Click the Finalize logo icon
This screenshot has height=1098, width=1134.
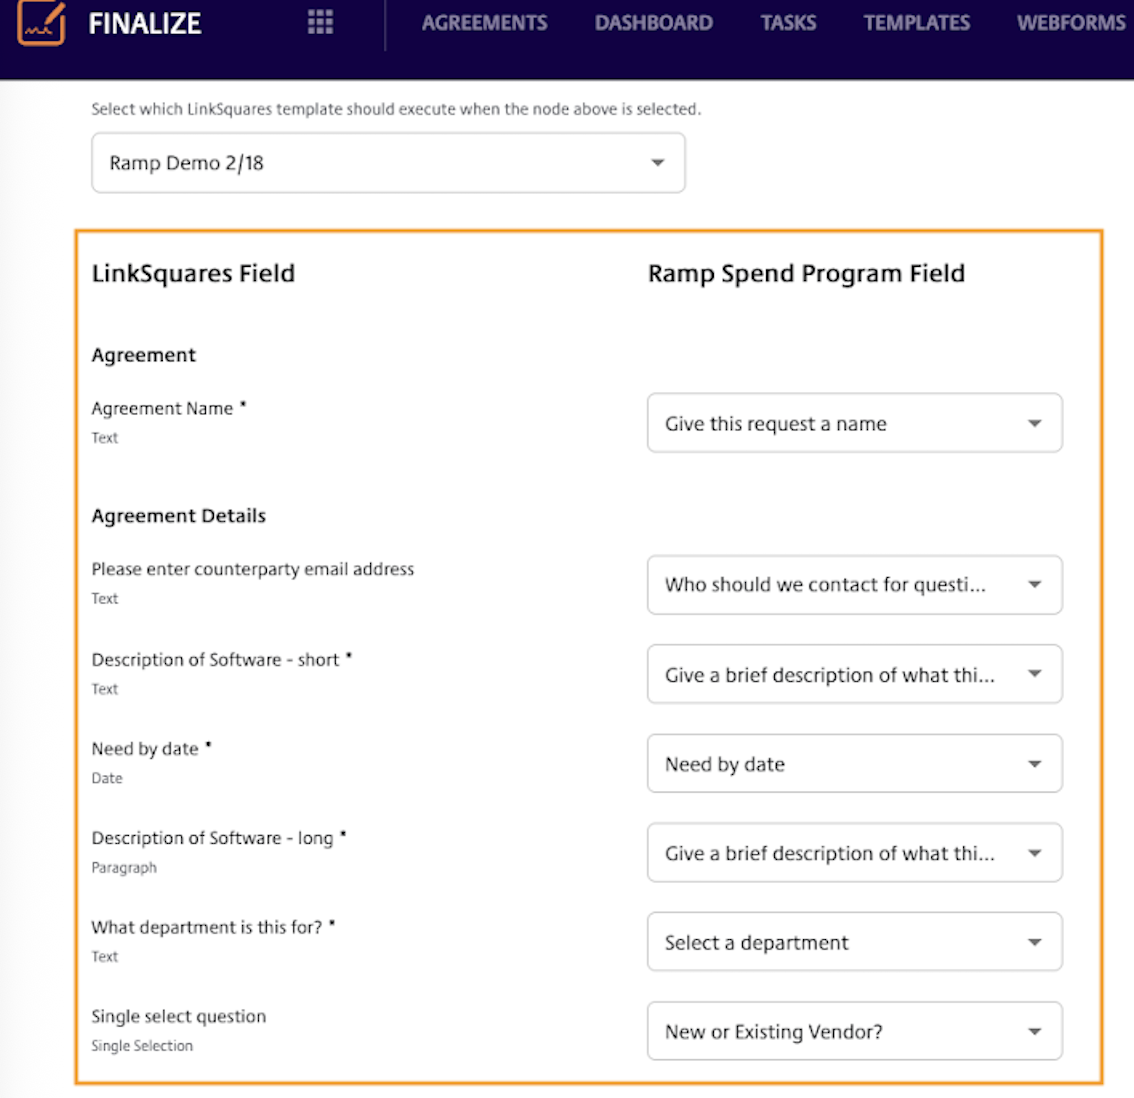tap(41, 23)
